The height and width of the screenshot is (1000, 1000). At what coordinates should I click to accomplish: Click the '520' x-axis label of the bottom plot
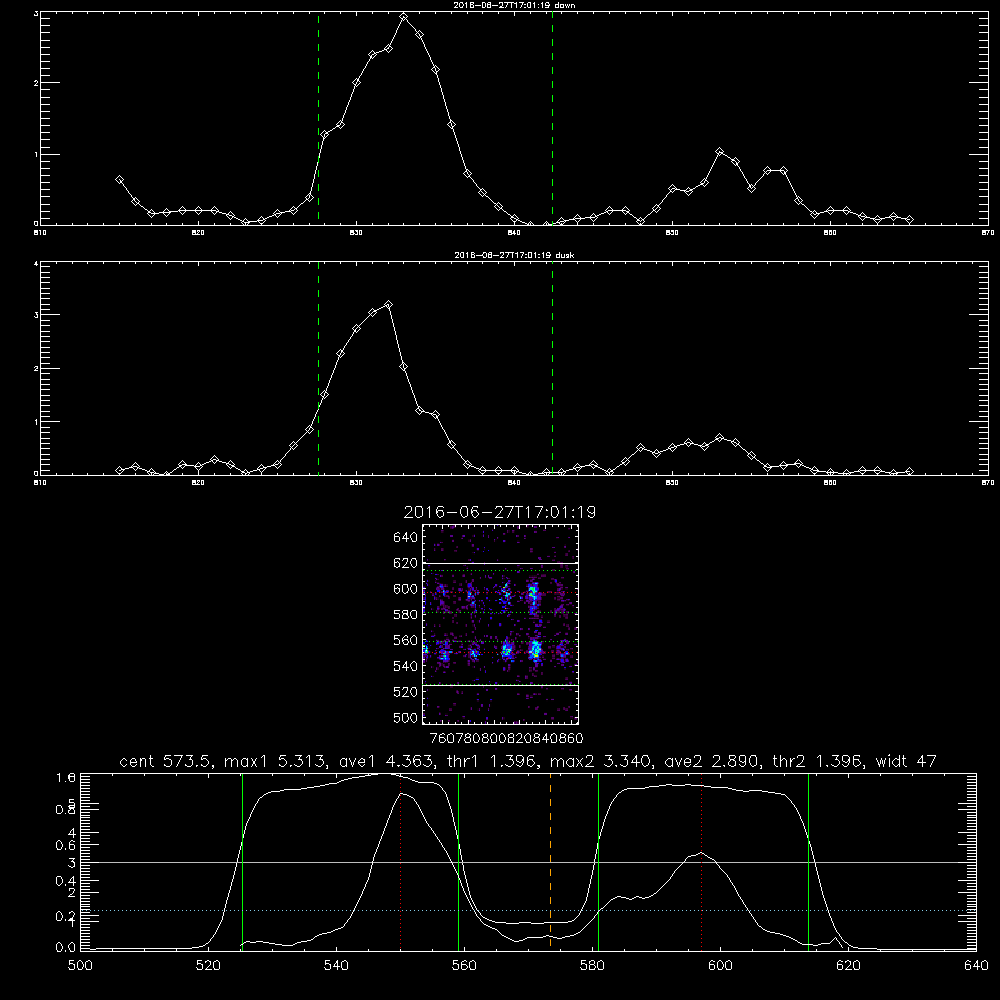(208, 966)
